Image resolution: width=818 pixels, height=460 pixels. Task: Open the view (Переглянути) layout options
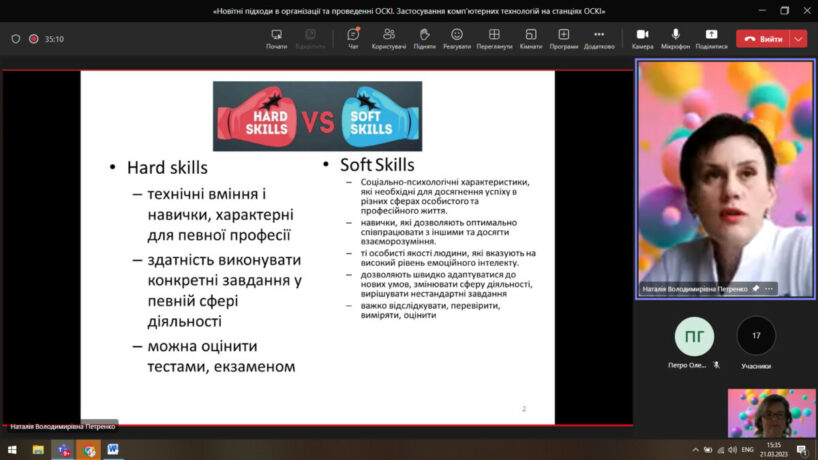pos(494,38)
